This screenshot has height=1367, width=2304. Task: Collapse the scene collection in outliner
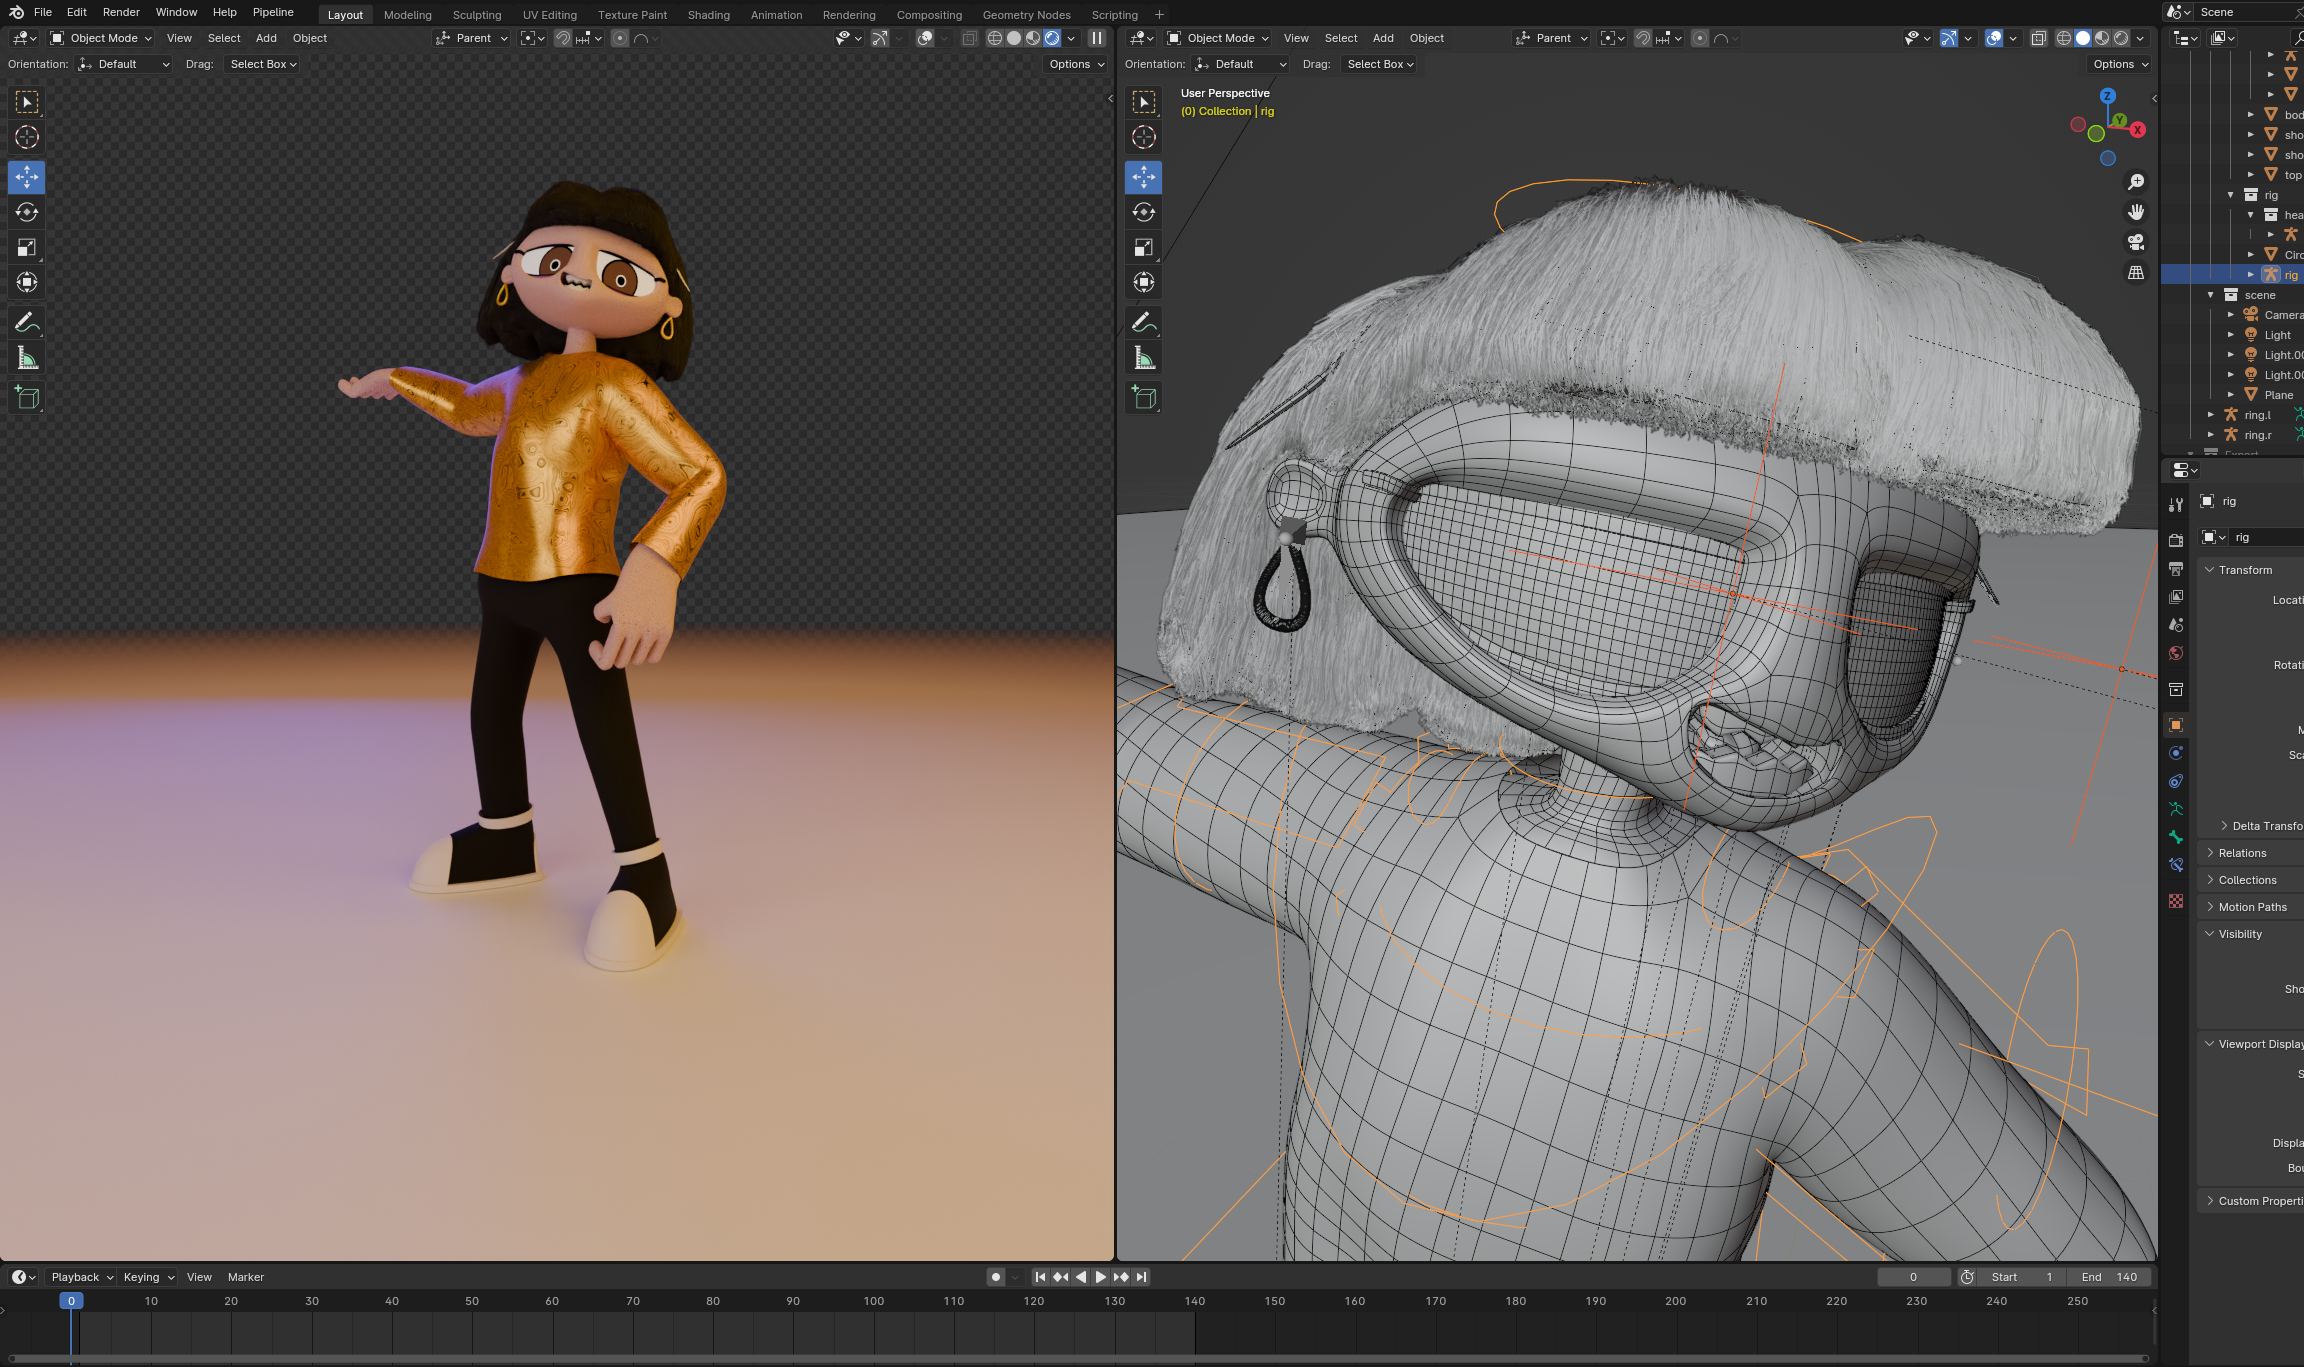coord(2211,295)
